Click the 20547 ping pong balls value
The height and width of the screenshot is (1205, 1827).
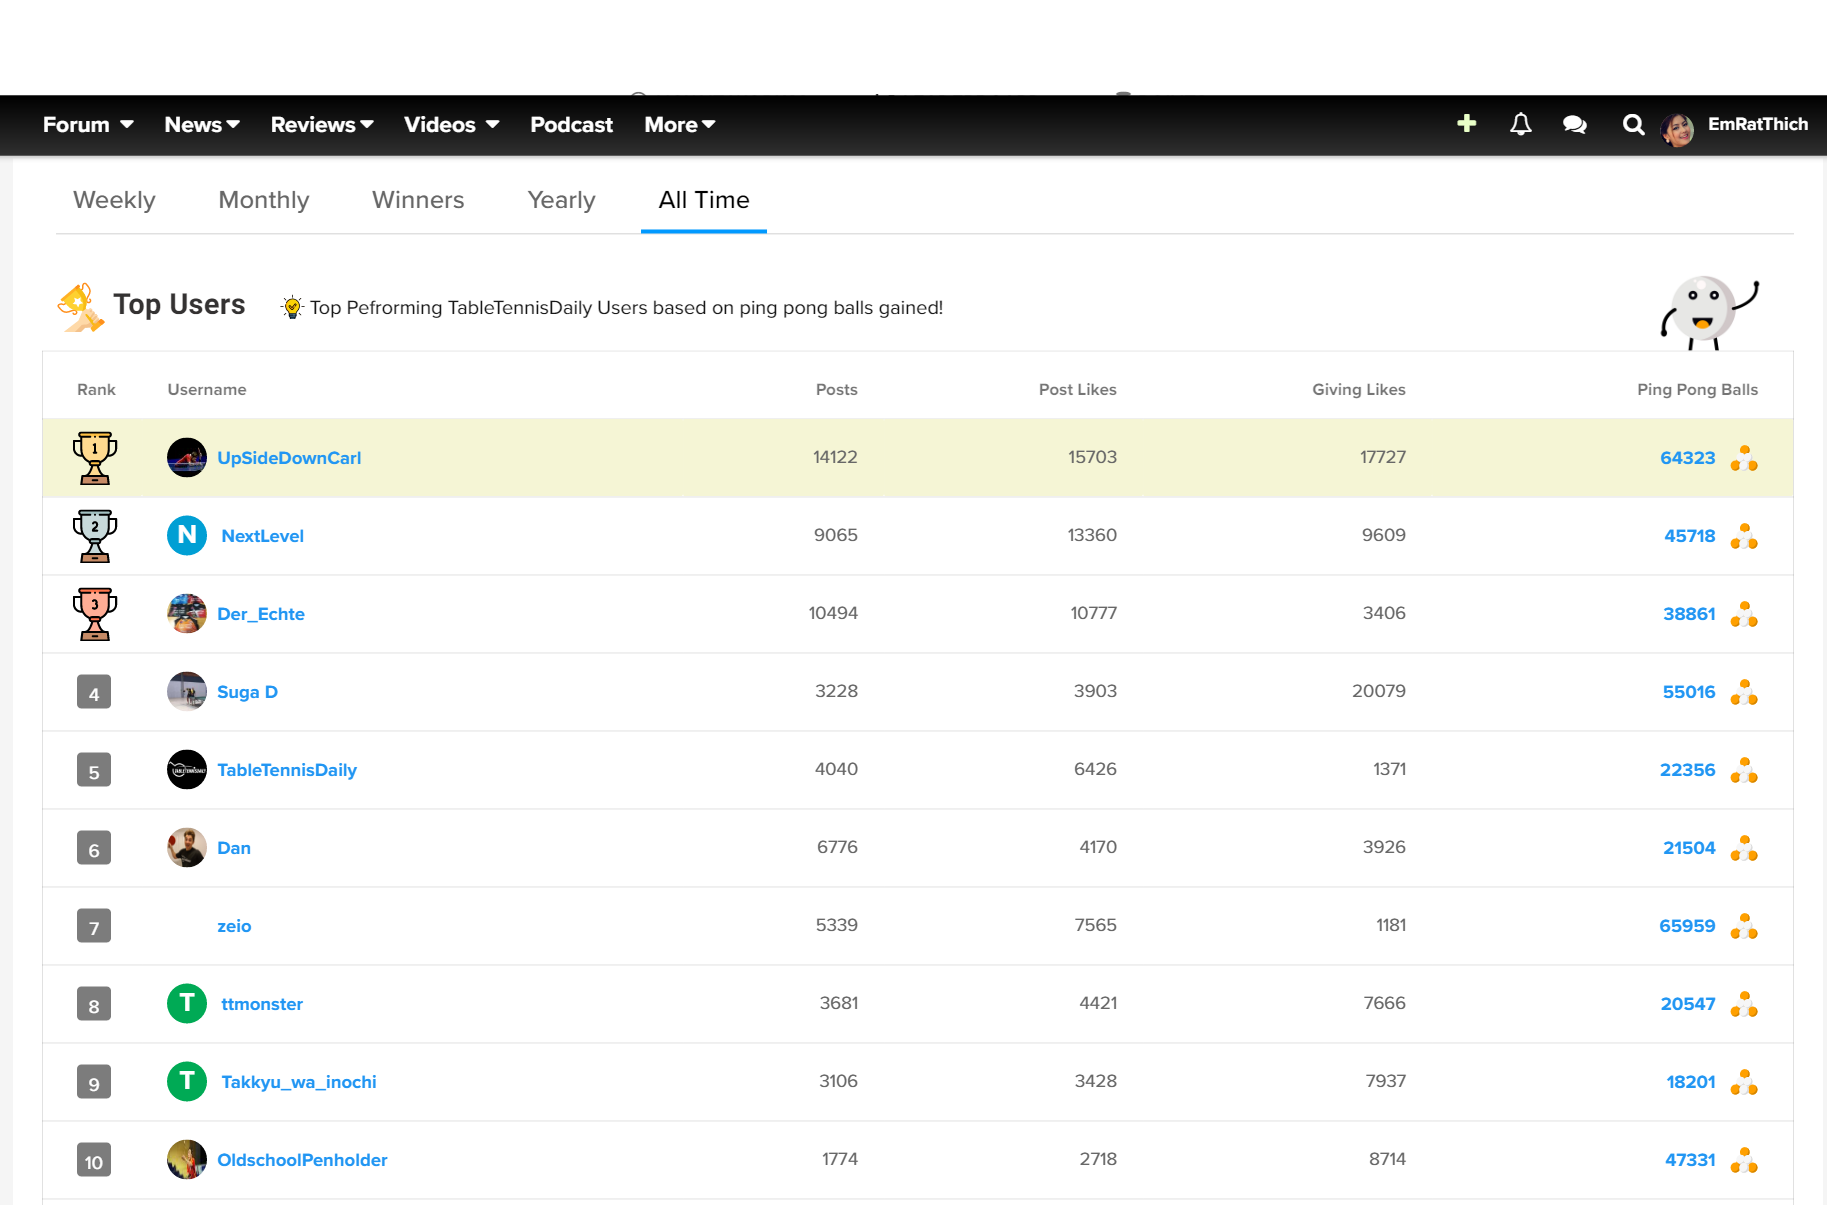1688,1004
